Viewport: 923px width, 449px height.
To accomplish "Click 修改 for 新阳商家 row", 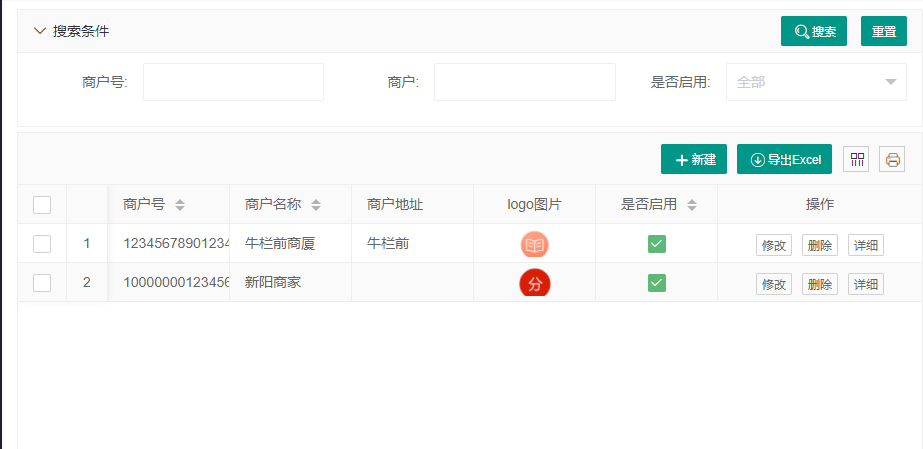I will pyautogui.click(x=774, y=285).
